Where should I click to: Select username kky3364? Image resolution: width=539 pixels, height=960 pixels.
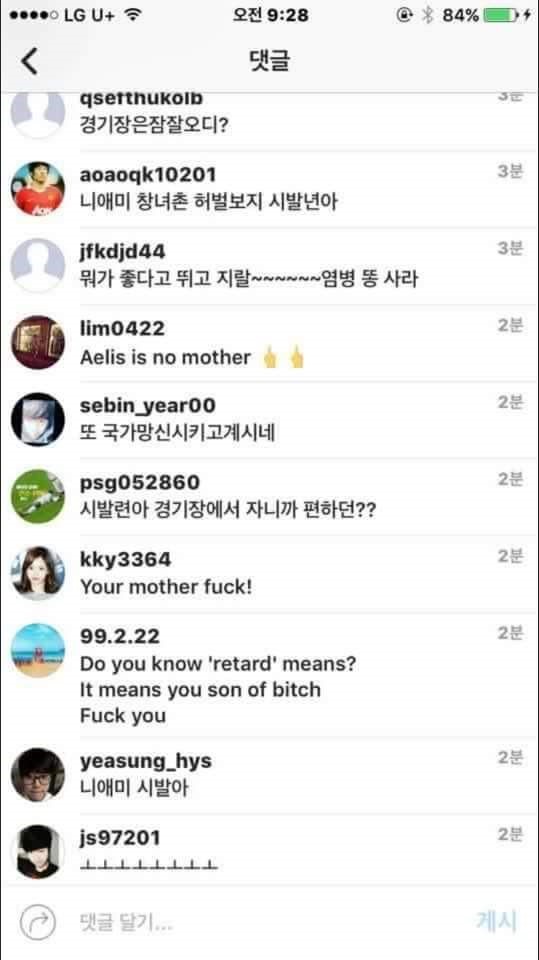126,560
